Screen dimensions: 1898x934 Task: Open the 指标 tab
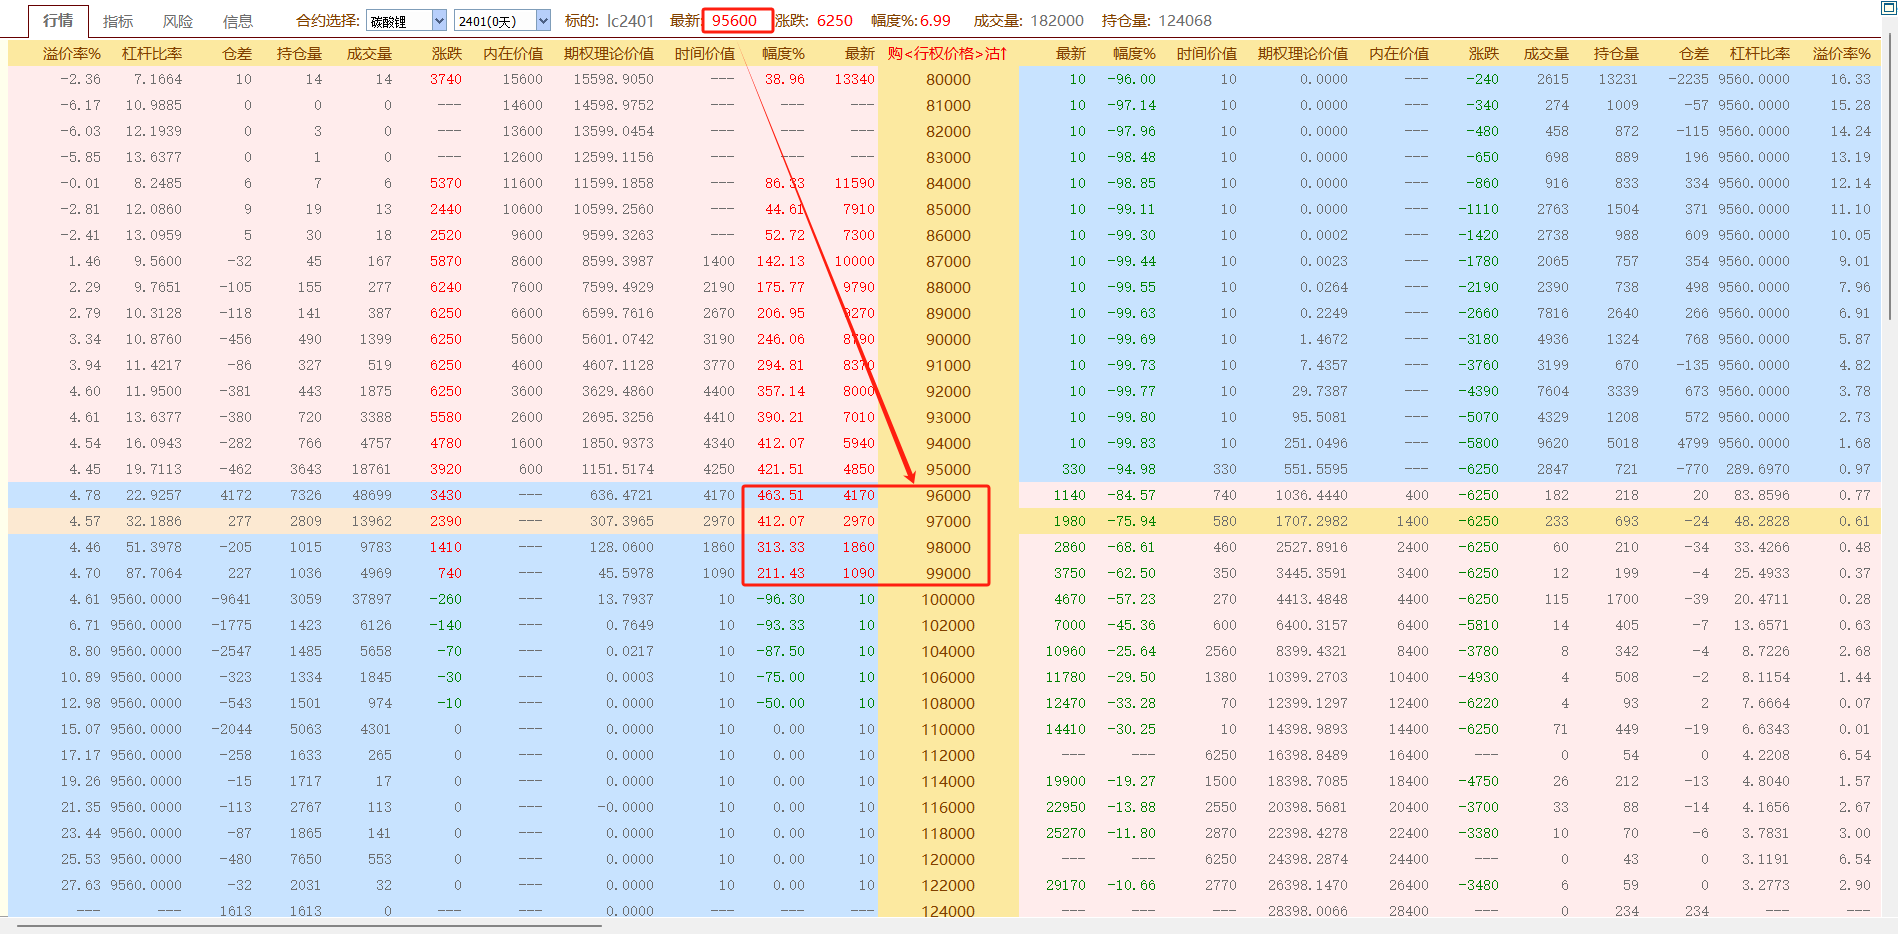pyautogui.click(x=118, y=21)
